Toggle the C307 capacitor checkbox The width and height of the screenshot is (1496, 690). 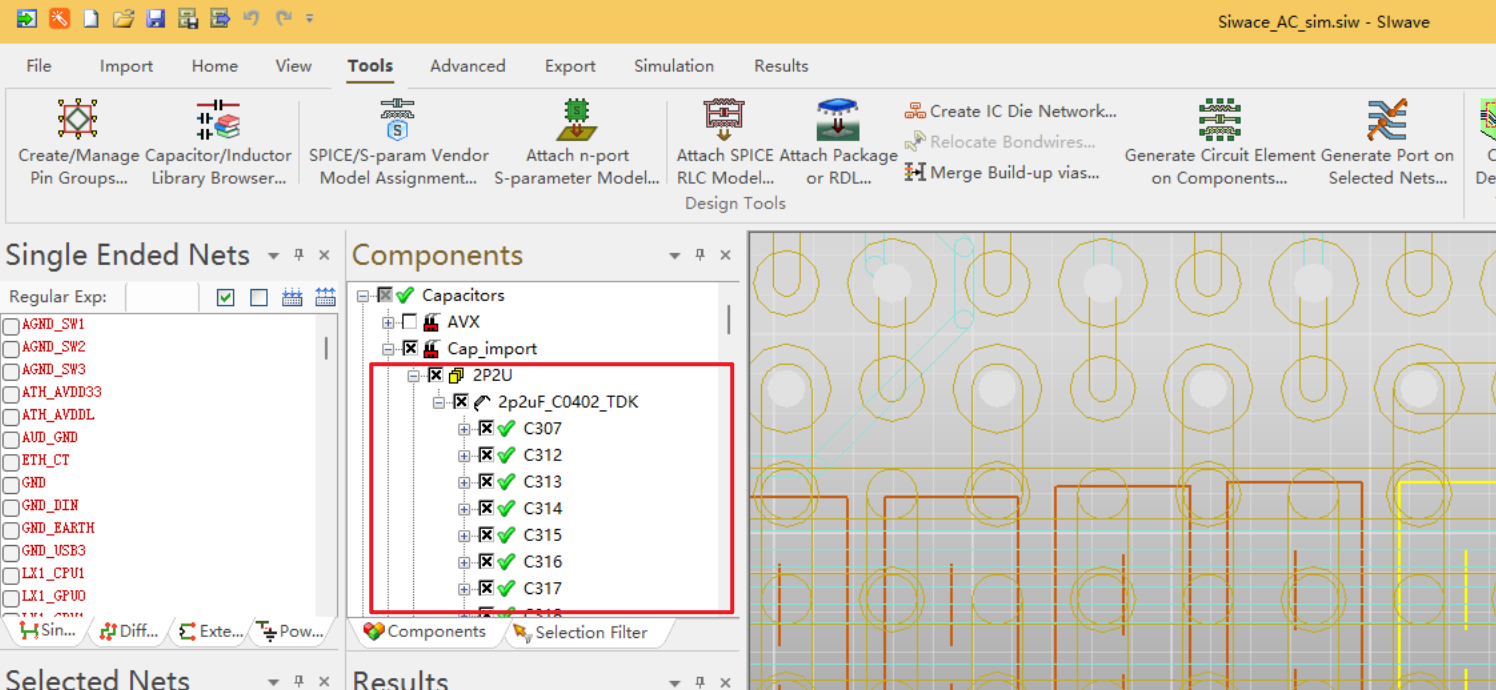click(x=486, y=428)
